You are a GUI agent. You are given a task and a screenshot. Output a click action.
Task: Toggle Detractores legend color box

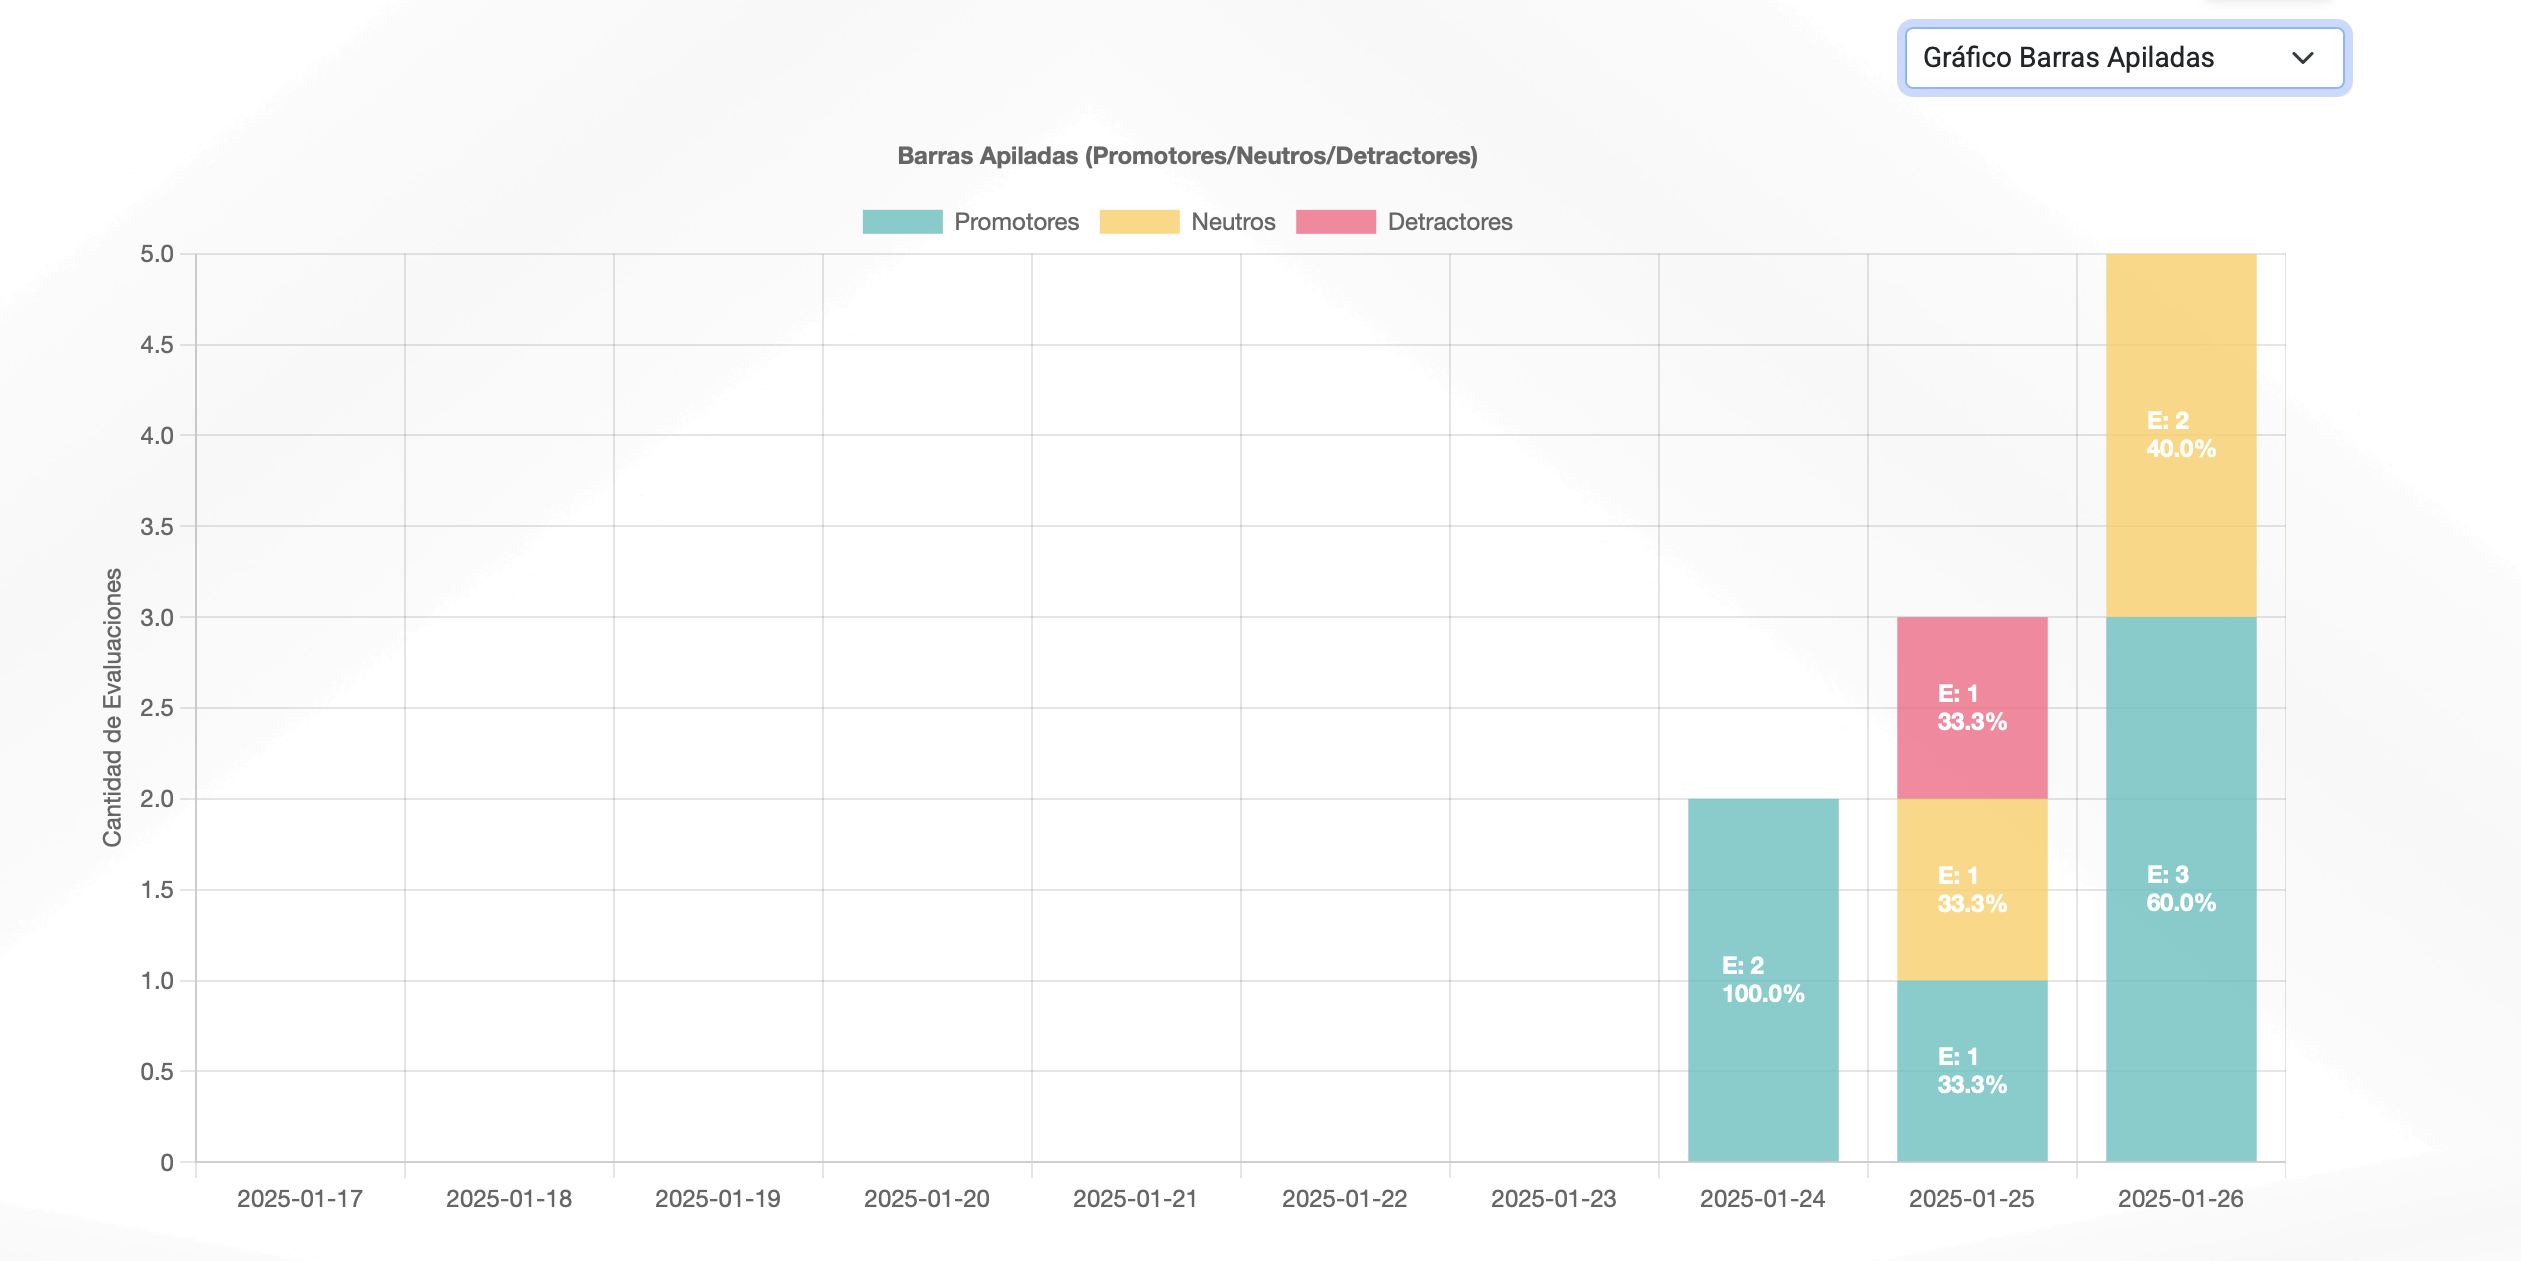tap(1335, 222)
